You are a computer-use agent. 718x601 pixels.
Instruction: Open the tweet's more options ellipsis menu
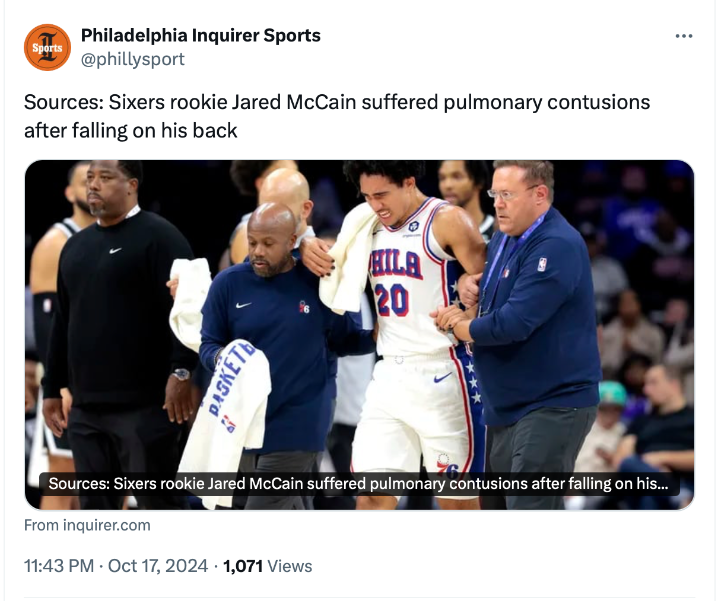tap(684, 36)
